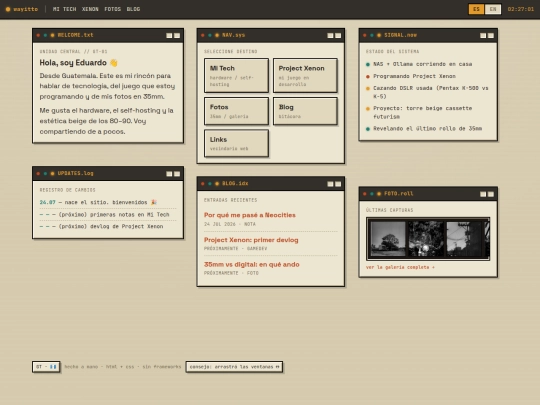Click the 'ENTRADAS RECIENTES' label

point(231,200)
